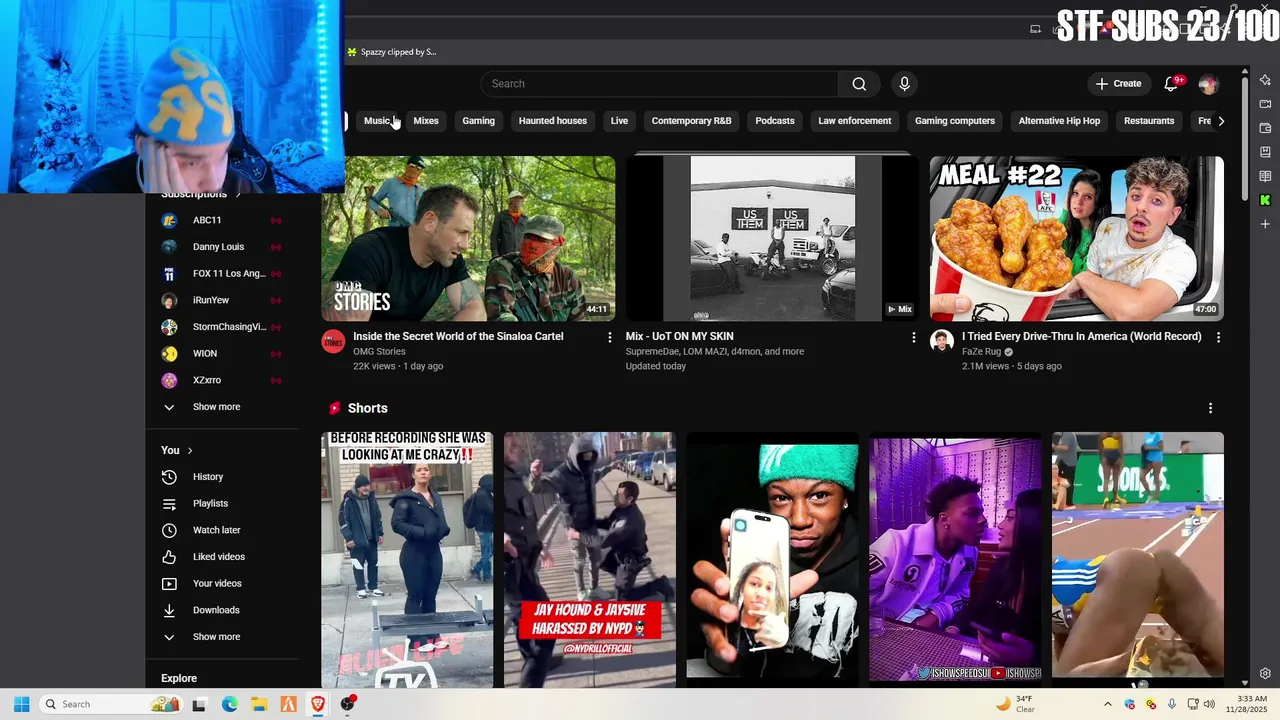Select the Podcasts filter chip

[x=775, y=121]
